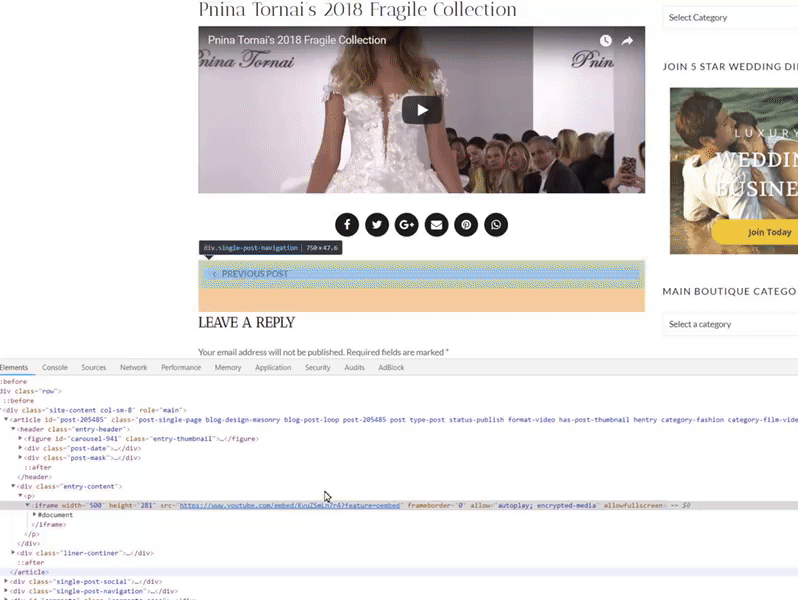This screenshot has width=798, height=600.
Task: Click the Join 5 Star Wedding heading
Action: pyautogui.click(x=730, y=67)
